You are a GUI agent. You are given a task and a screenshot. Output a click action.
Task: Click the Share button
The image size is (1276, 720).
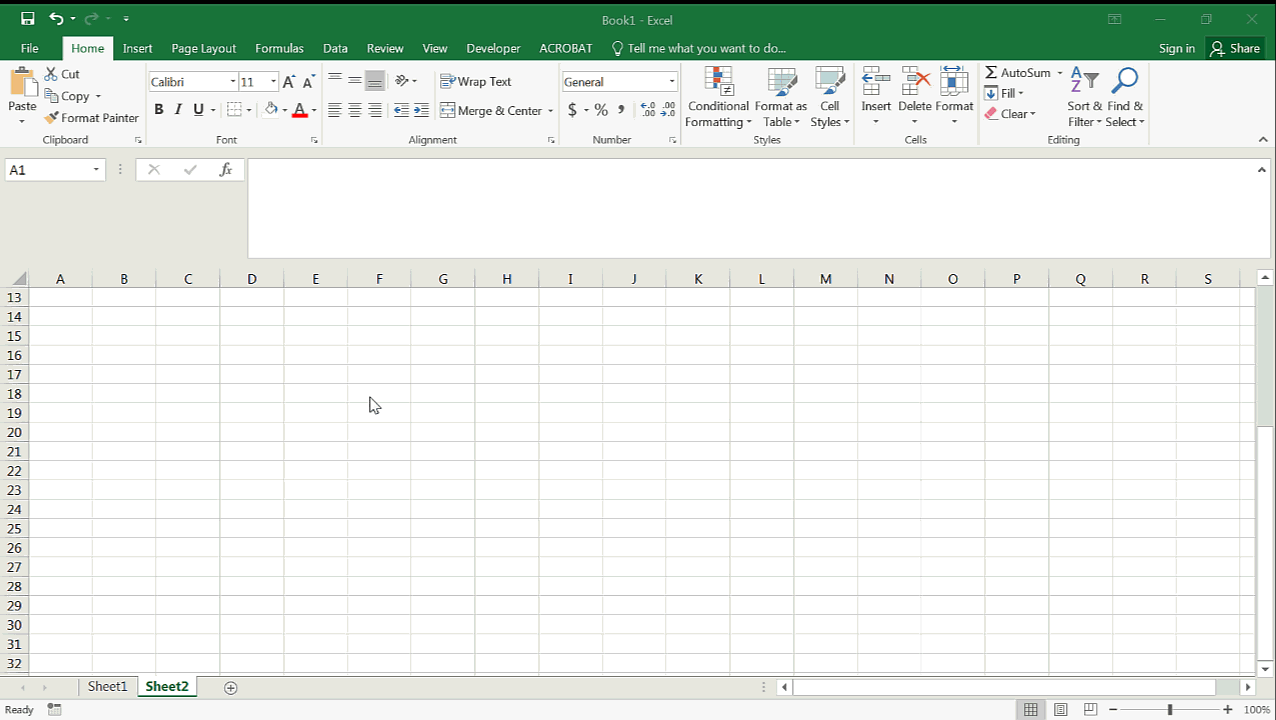[1234, 48]
